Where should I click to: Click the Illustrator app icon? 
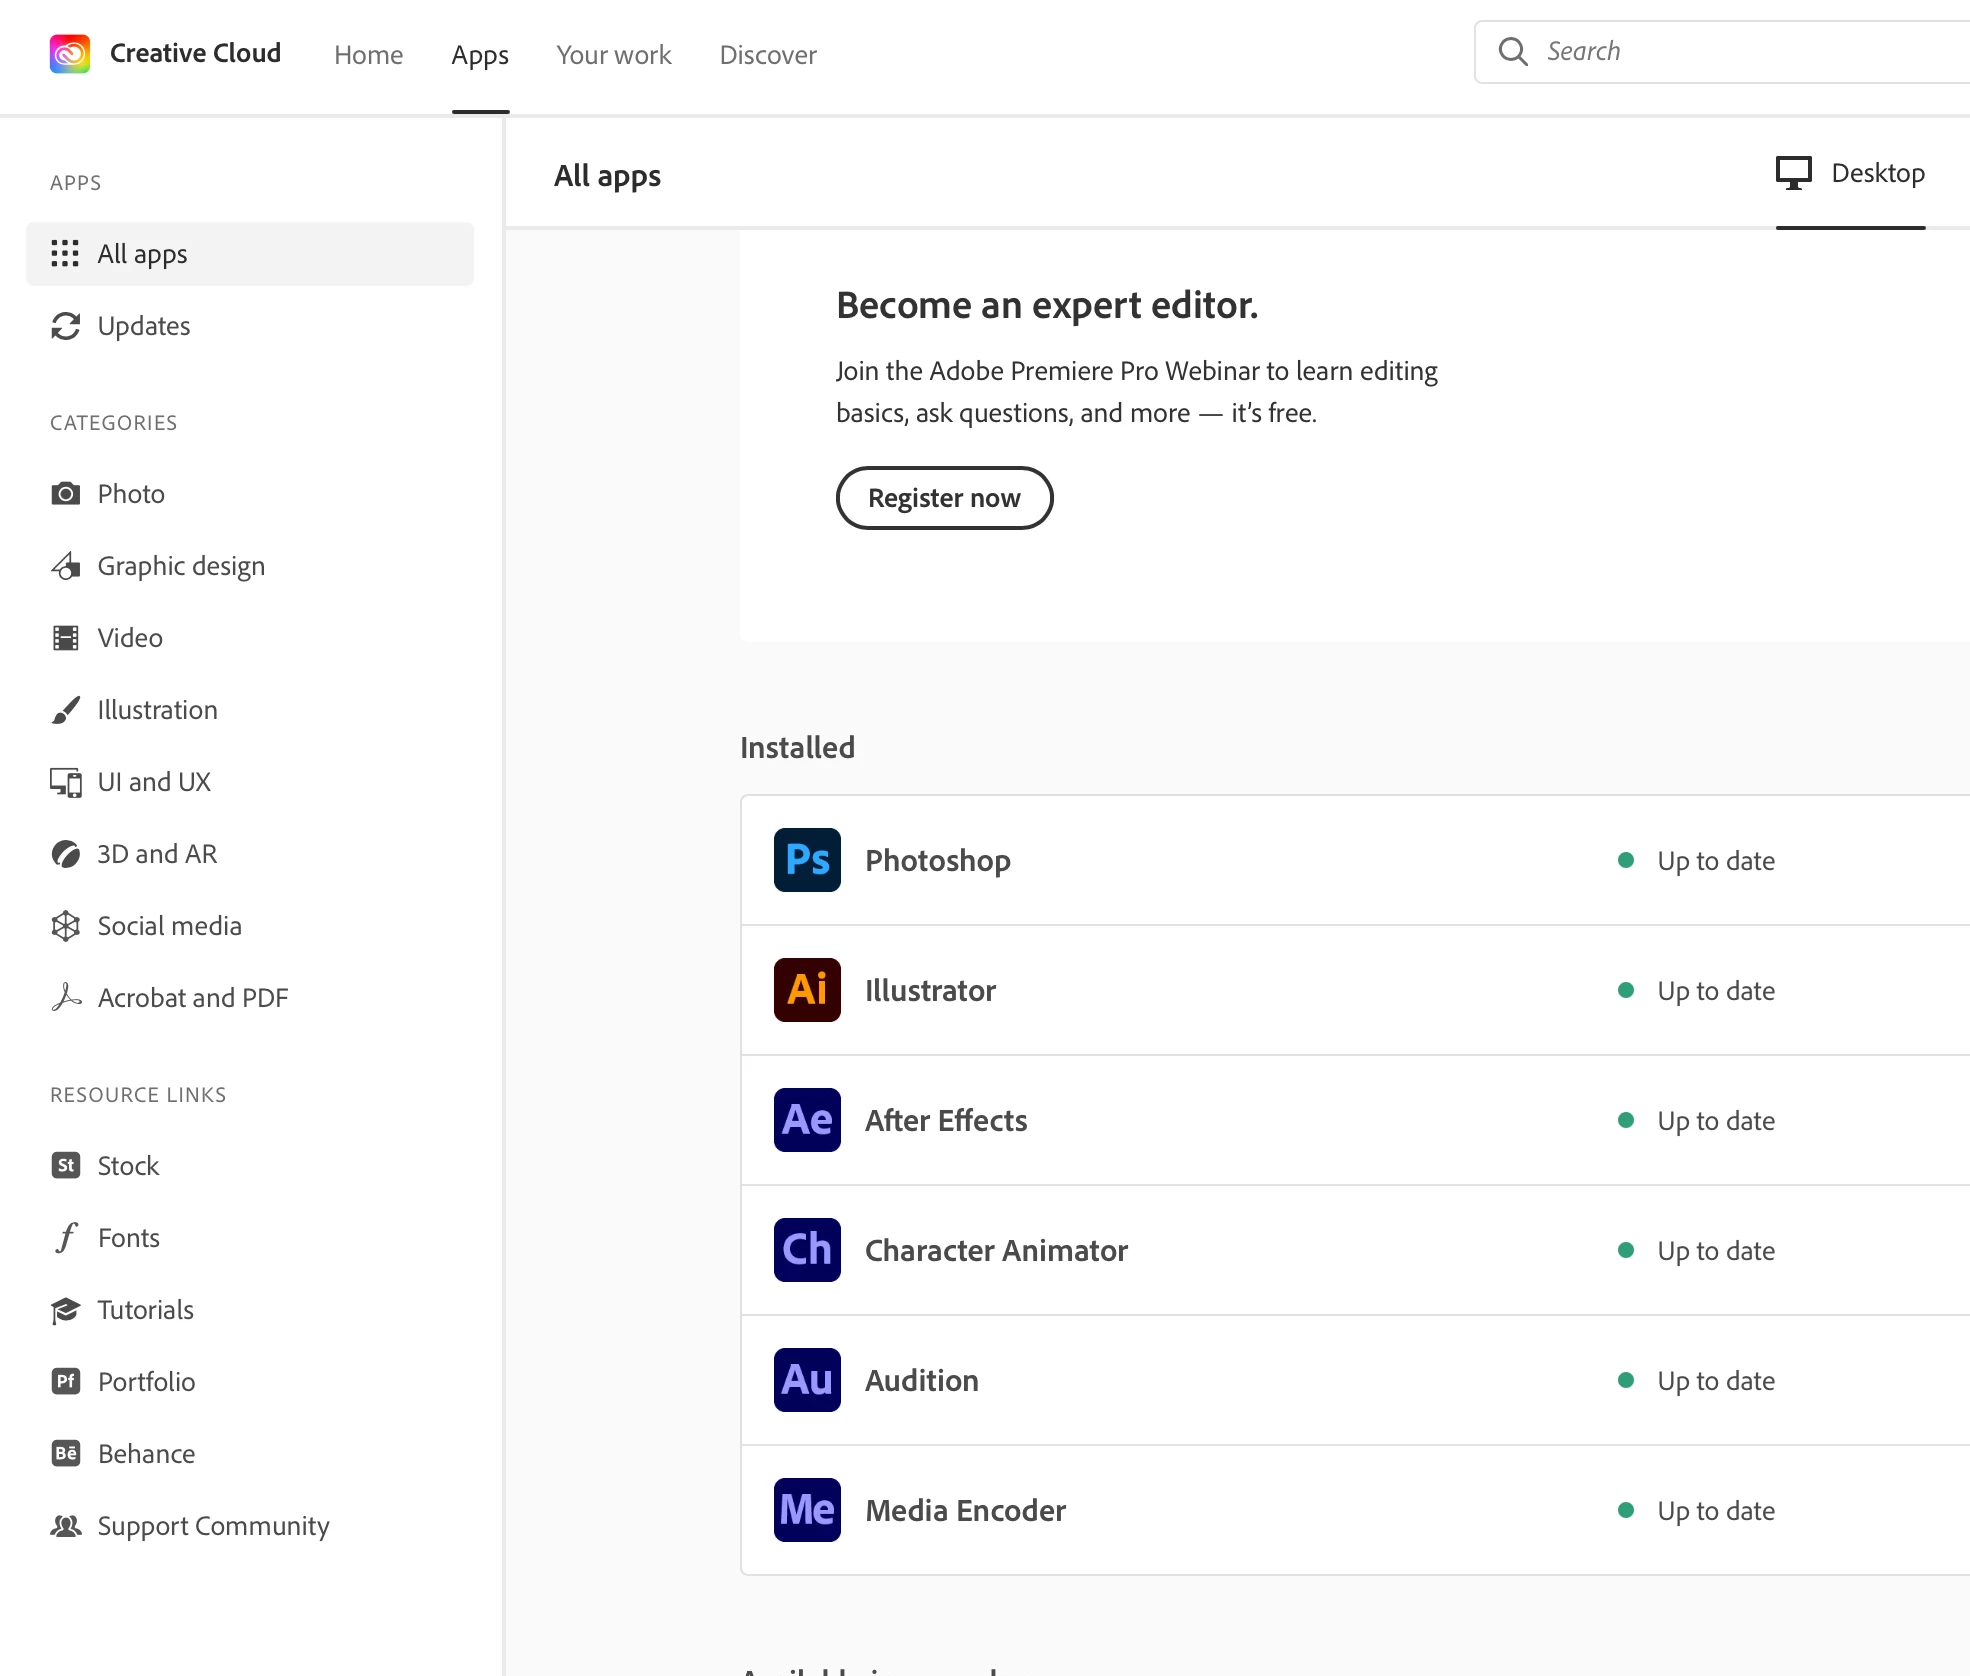point(806,990)
